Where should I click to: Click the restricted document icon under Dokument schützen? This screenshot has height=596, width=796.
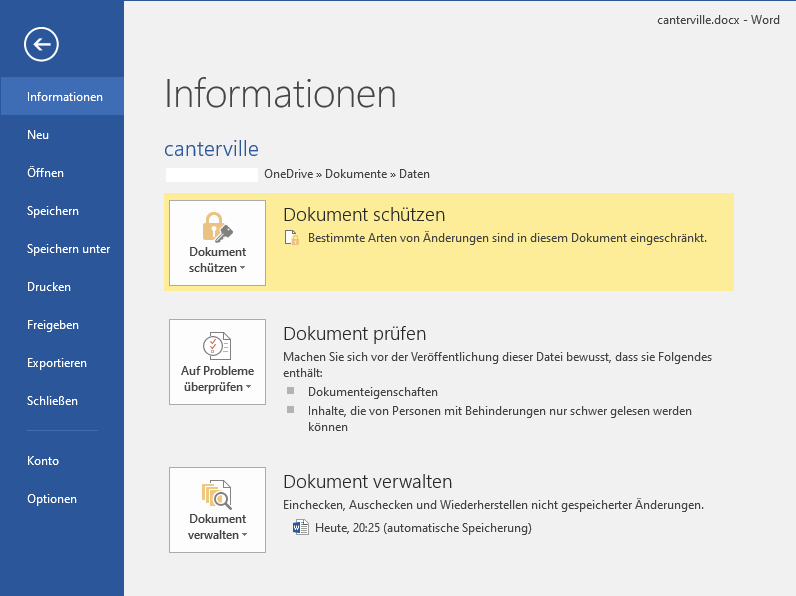pyautogui.click(x=292, y=238)
